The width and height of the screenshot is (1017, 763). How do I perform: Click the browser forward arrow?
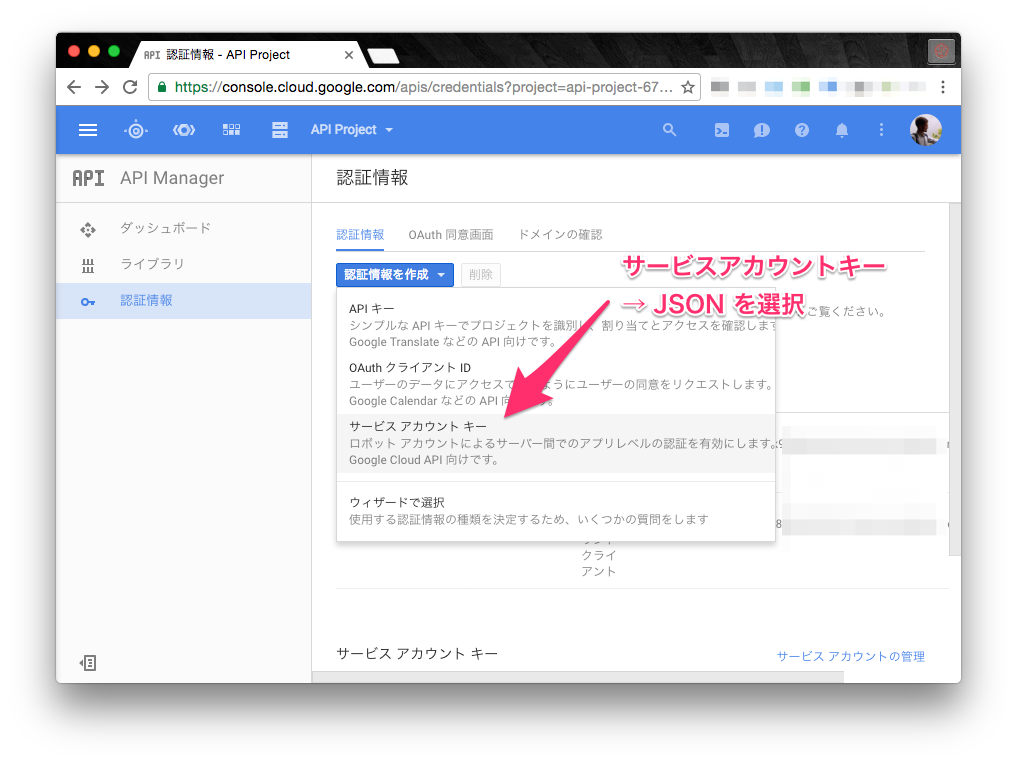click(102, 87)
